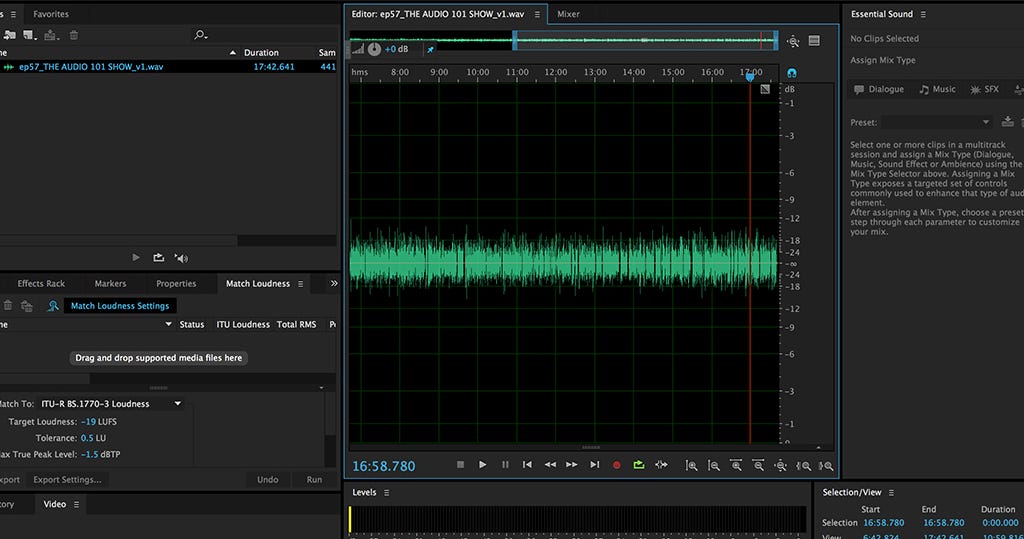Screen dimensions: 1024x539
Task: Play file preview in Files panel
Action: [x=136, y=257]
